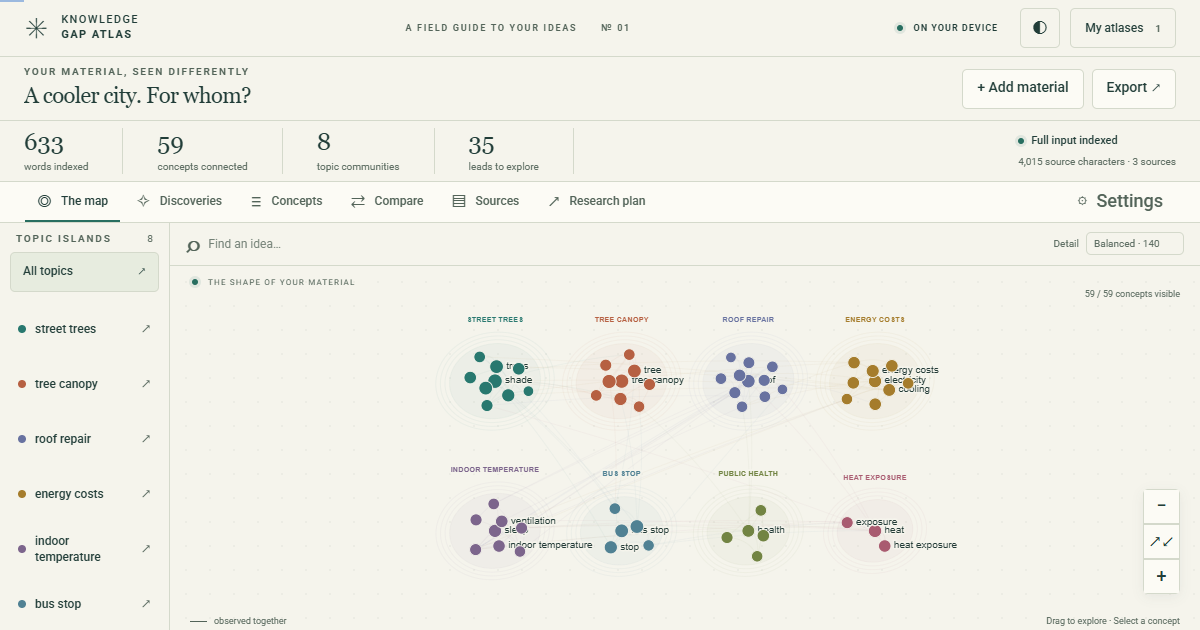The width and height of the screenshot is (1200, 630).
Task: Select the street trees topic island
Action: pos(84,329)
